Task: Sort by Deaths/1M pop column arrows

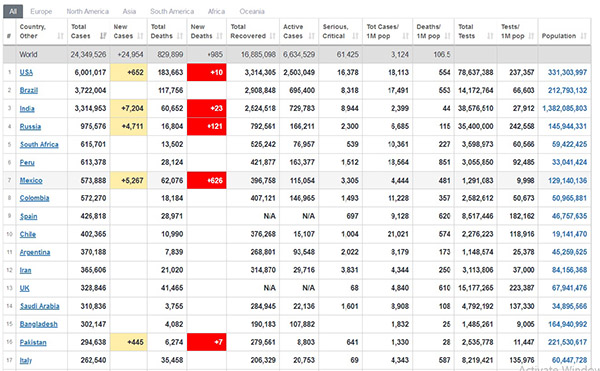Action: [x=447, y=36]
